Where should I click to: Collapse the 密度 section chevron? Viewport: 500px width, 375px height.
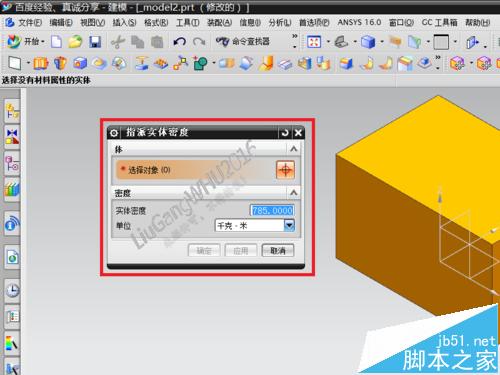293,192
